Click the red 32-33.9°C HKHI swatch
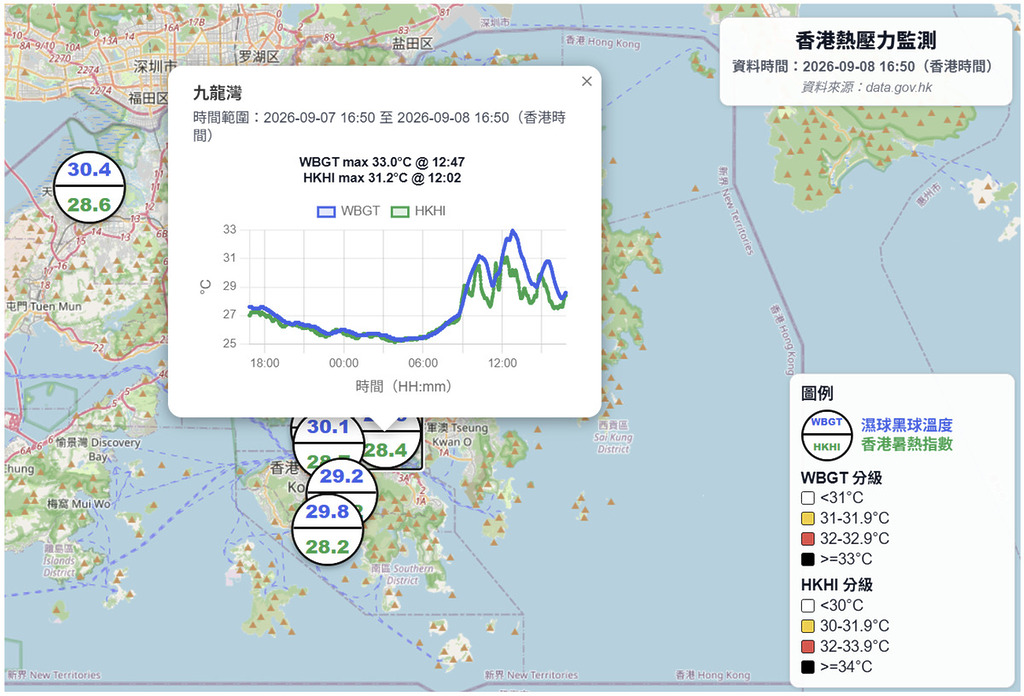1024x696 pixels. [808, 646]
